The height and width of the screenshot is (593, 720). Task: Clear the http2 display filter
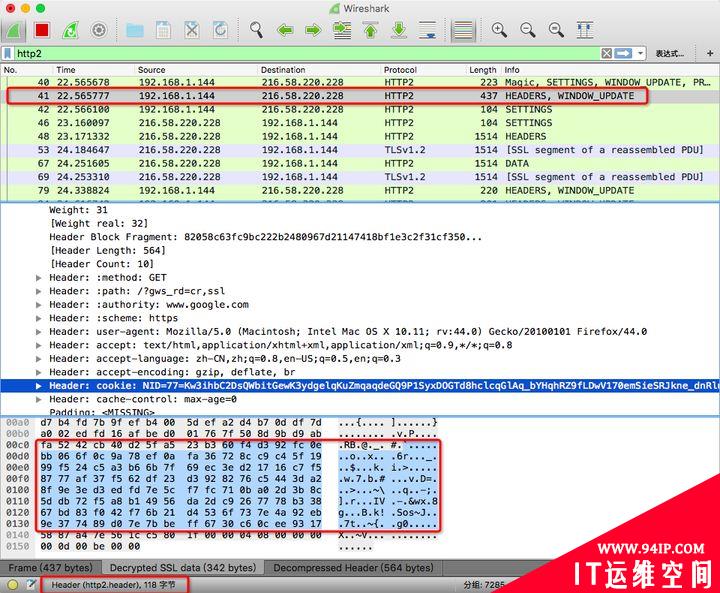[607, 54]
